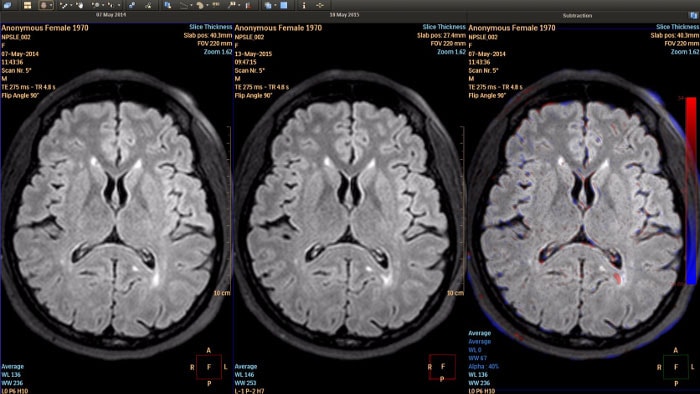Open the yellow viewport layout icon

coord(27,5)
